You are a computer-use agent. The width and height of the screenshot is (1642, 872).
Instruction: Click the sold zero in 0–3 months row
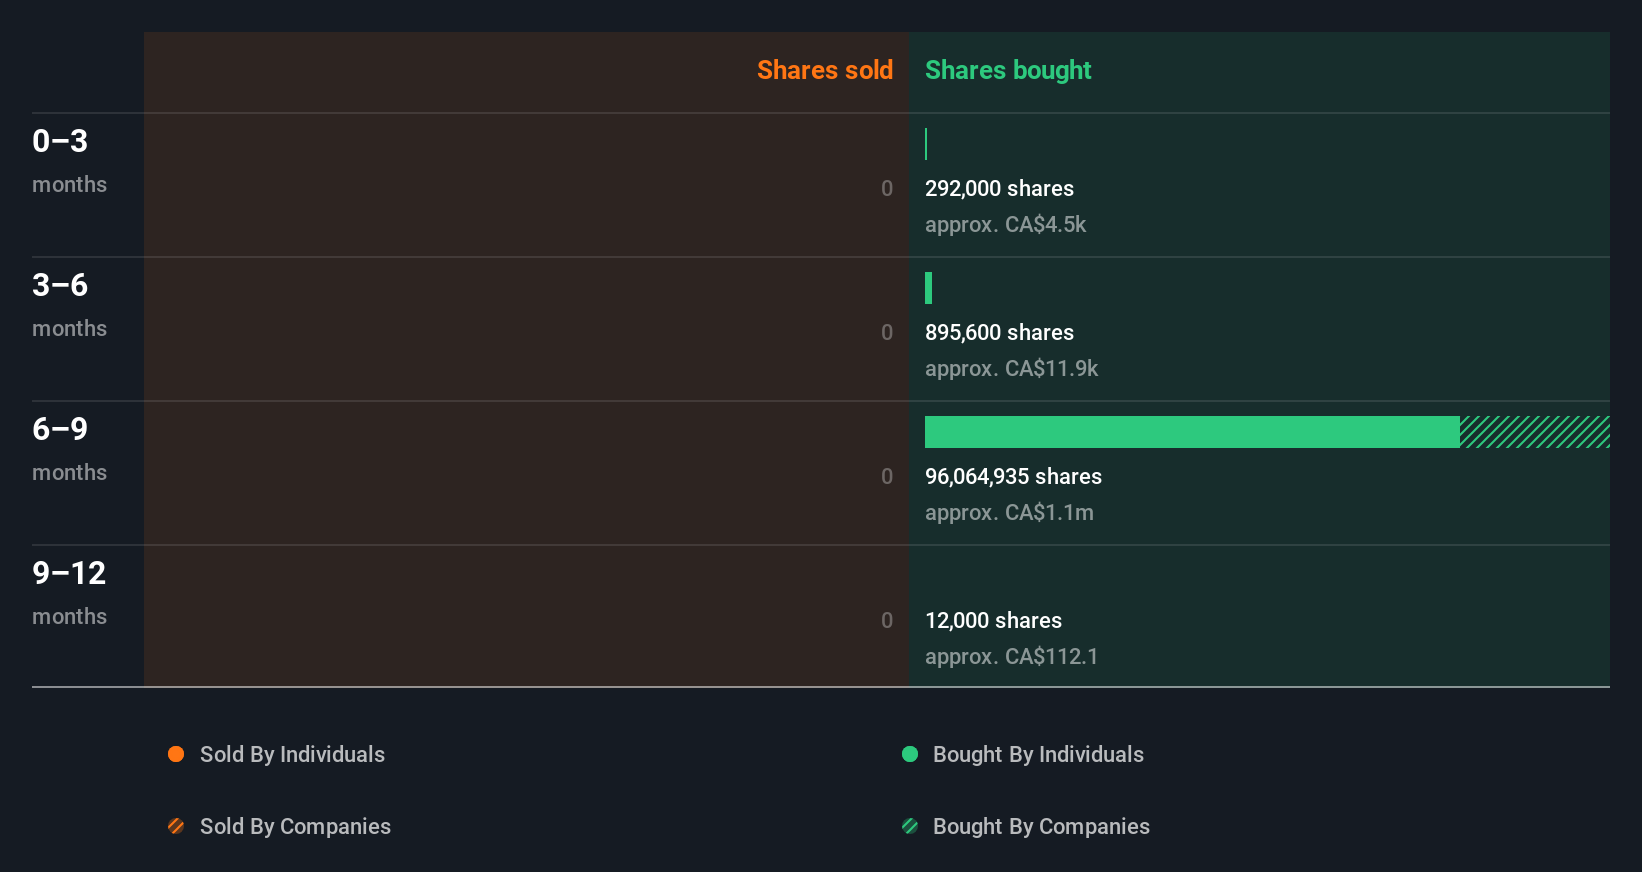887,189
